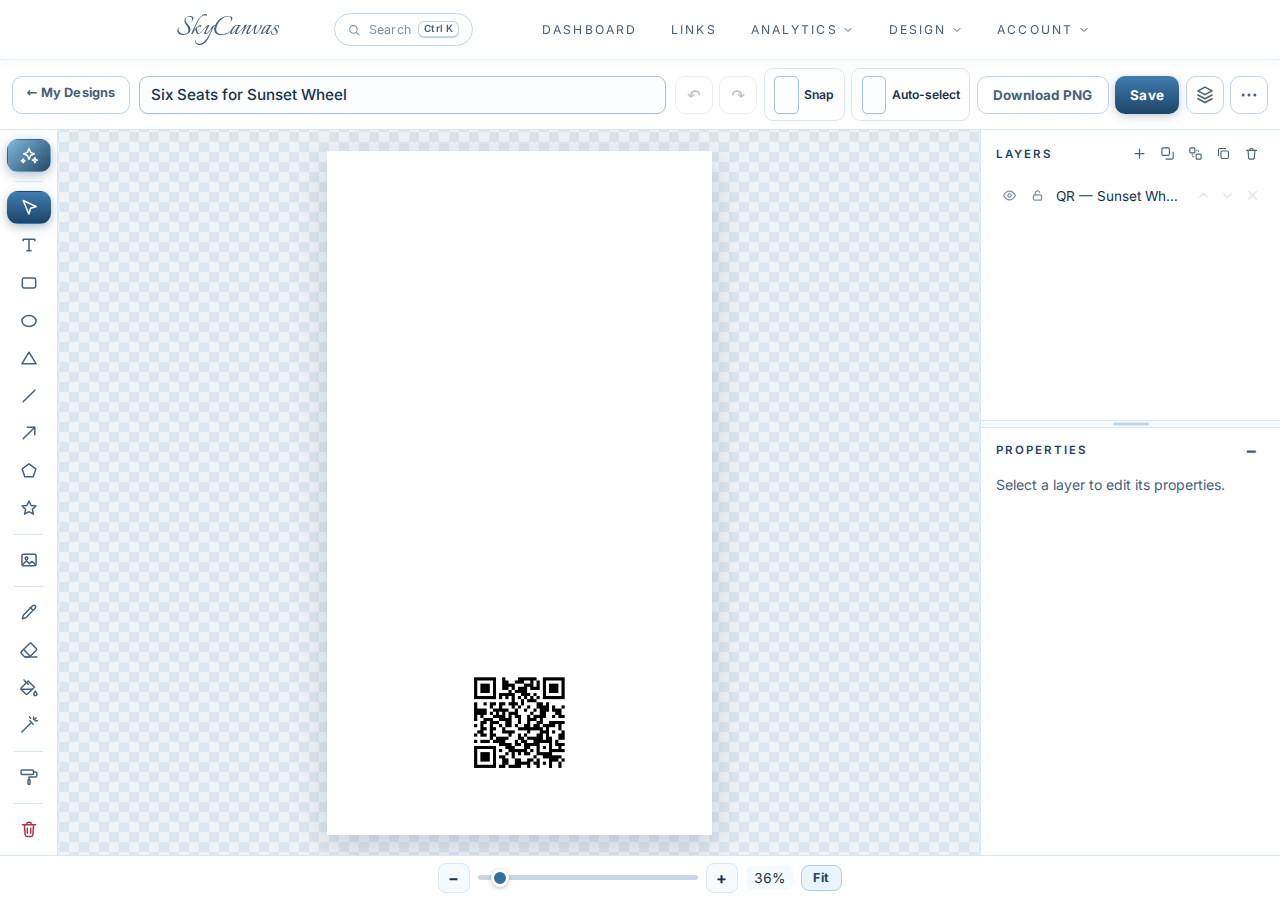Redo the last action
The image size is (1280, 900).
[738, 95]
